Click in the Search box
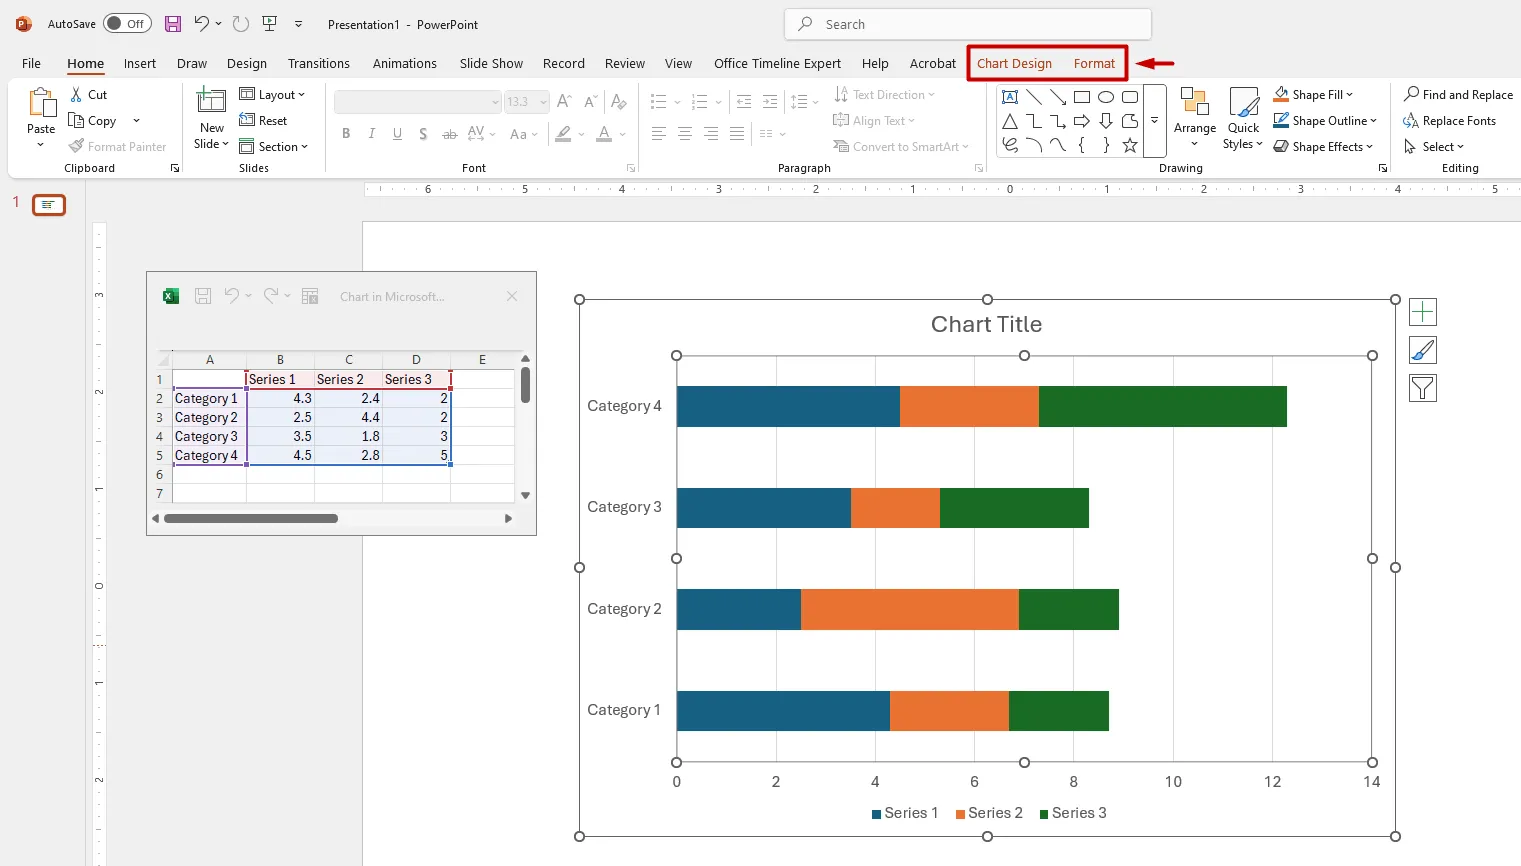 coord(967,24)
